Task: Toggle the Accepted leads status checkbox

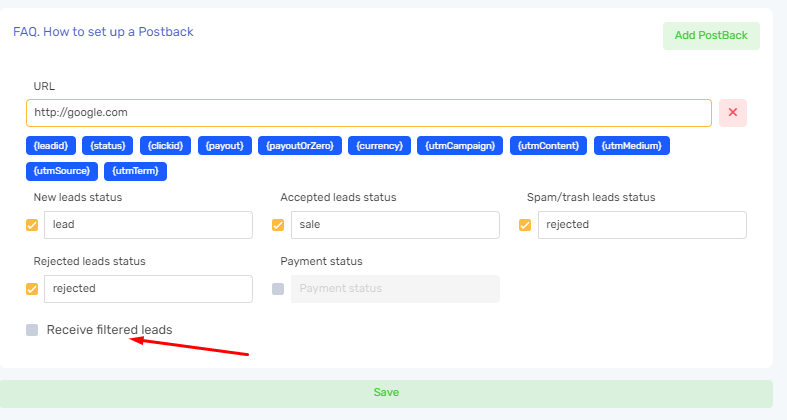Action: tap(278, 225)
